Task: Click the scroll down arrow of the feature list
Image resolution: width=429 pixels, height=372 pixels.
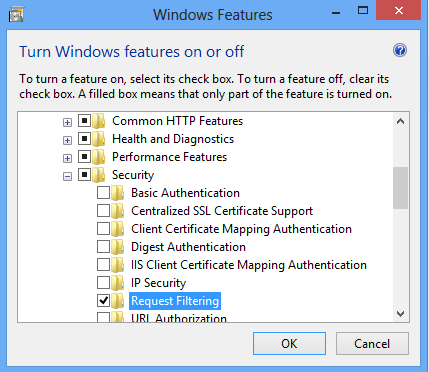Action: pos(400,314)
